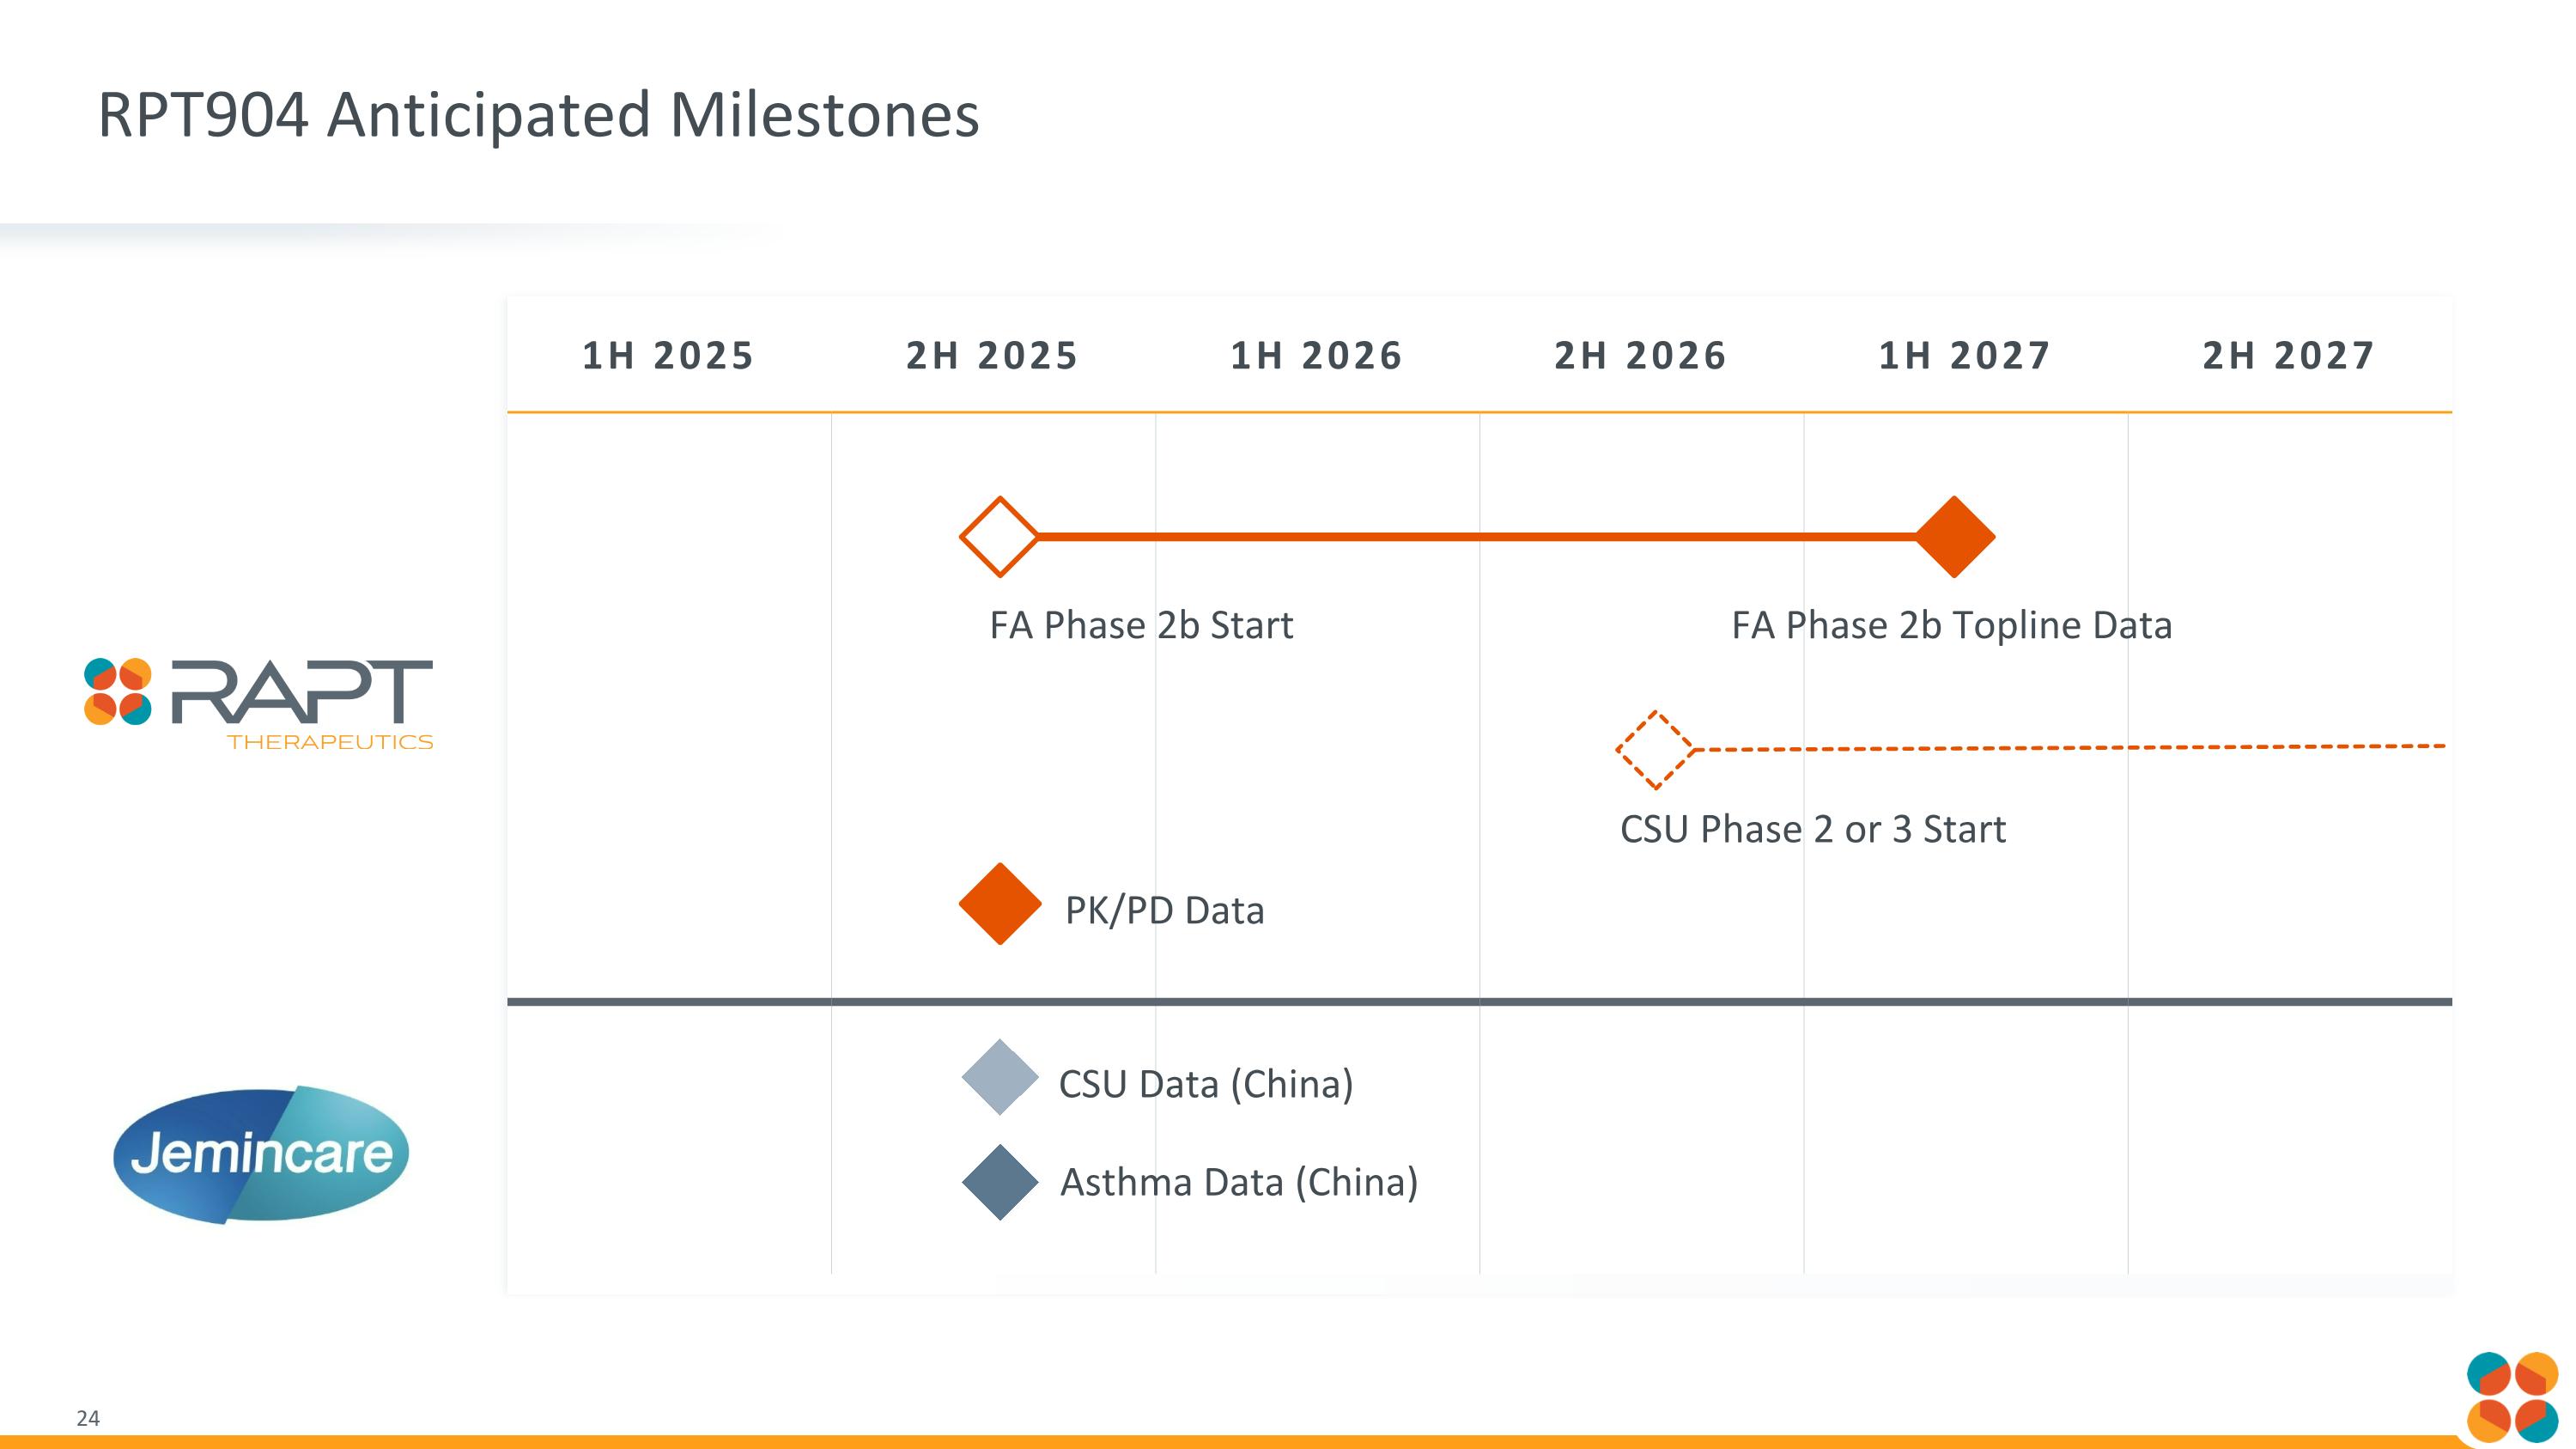The height and width of the screenshot is (1449, 2576).
Task: Click the slide page number 24
Action: 88,1418
